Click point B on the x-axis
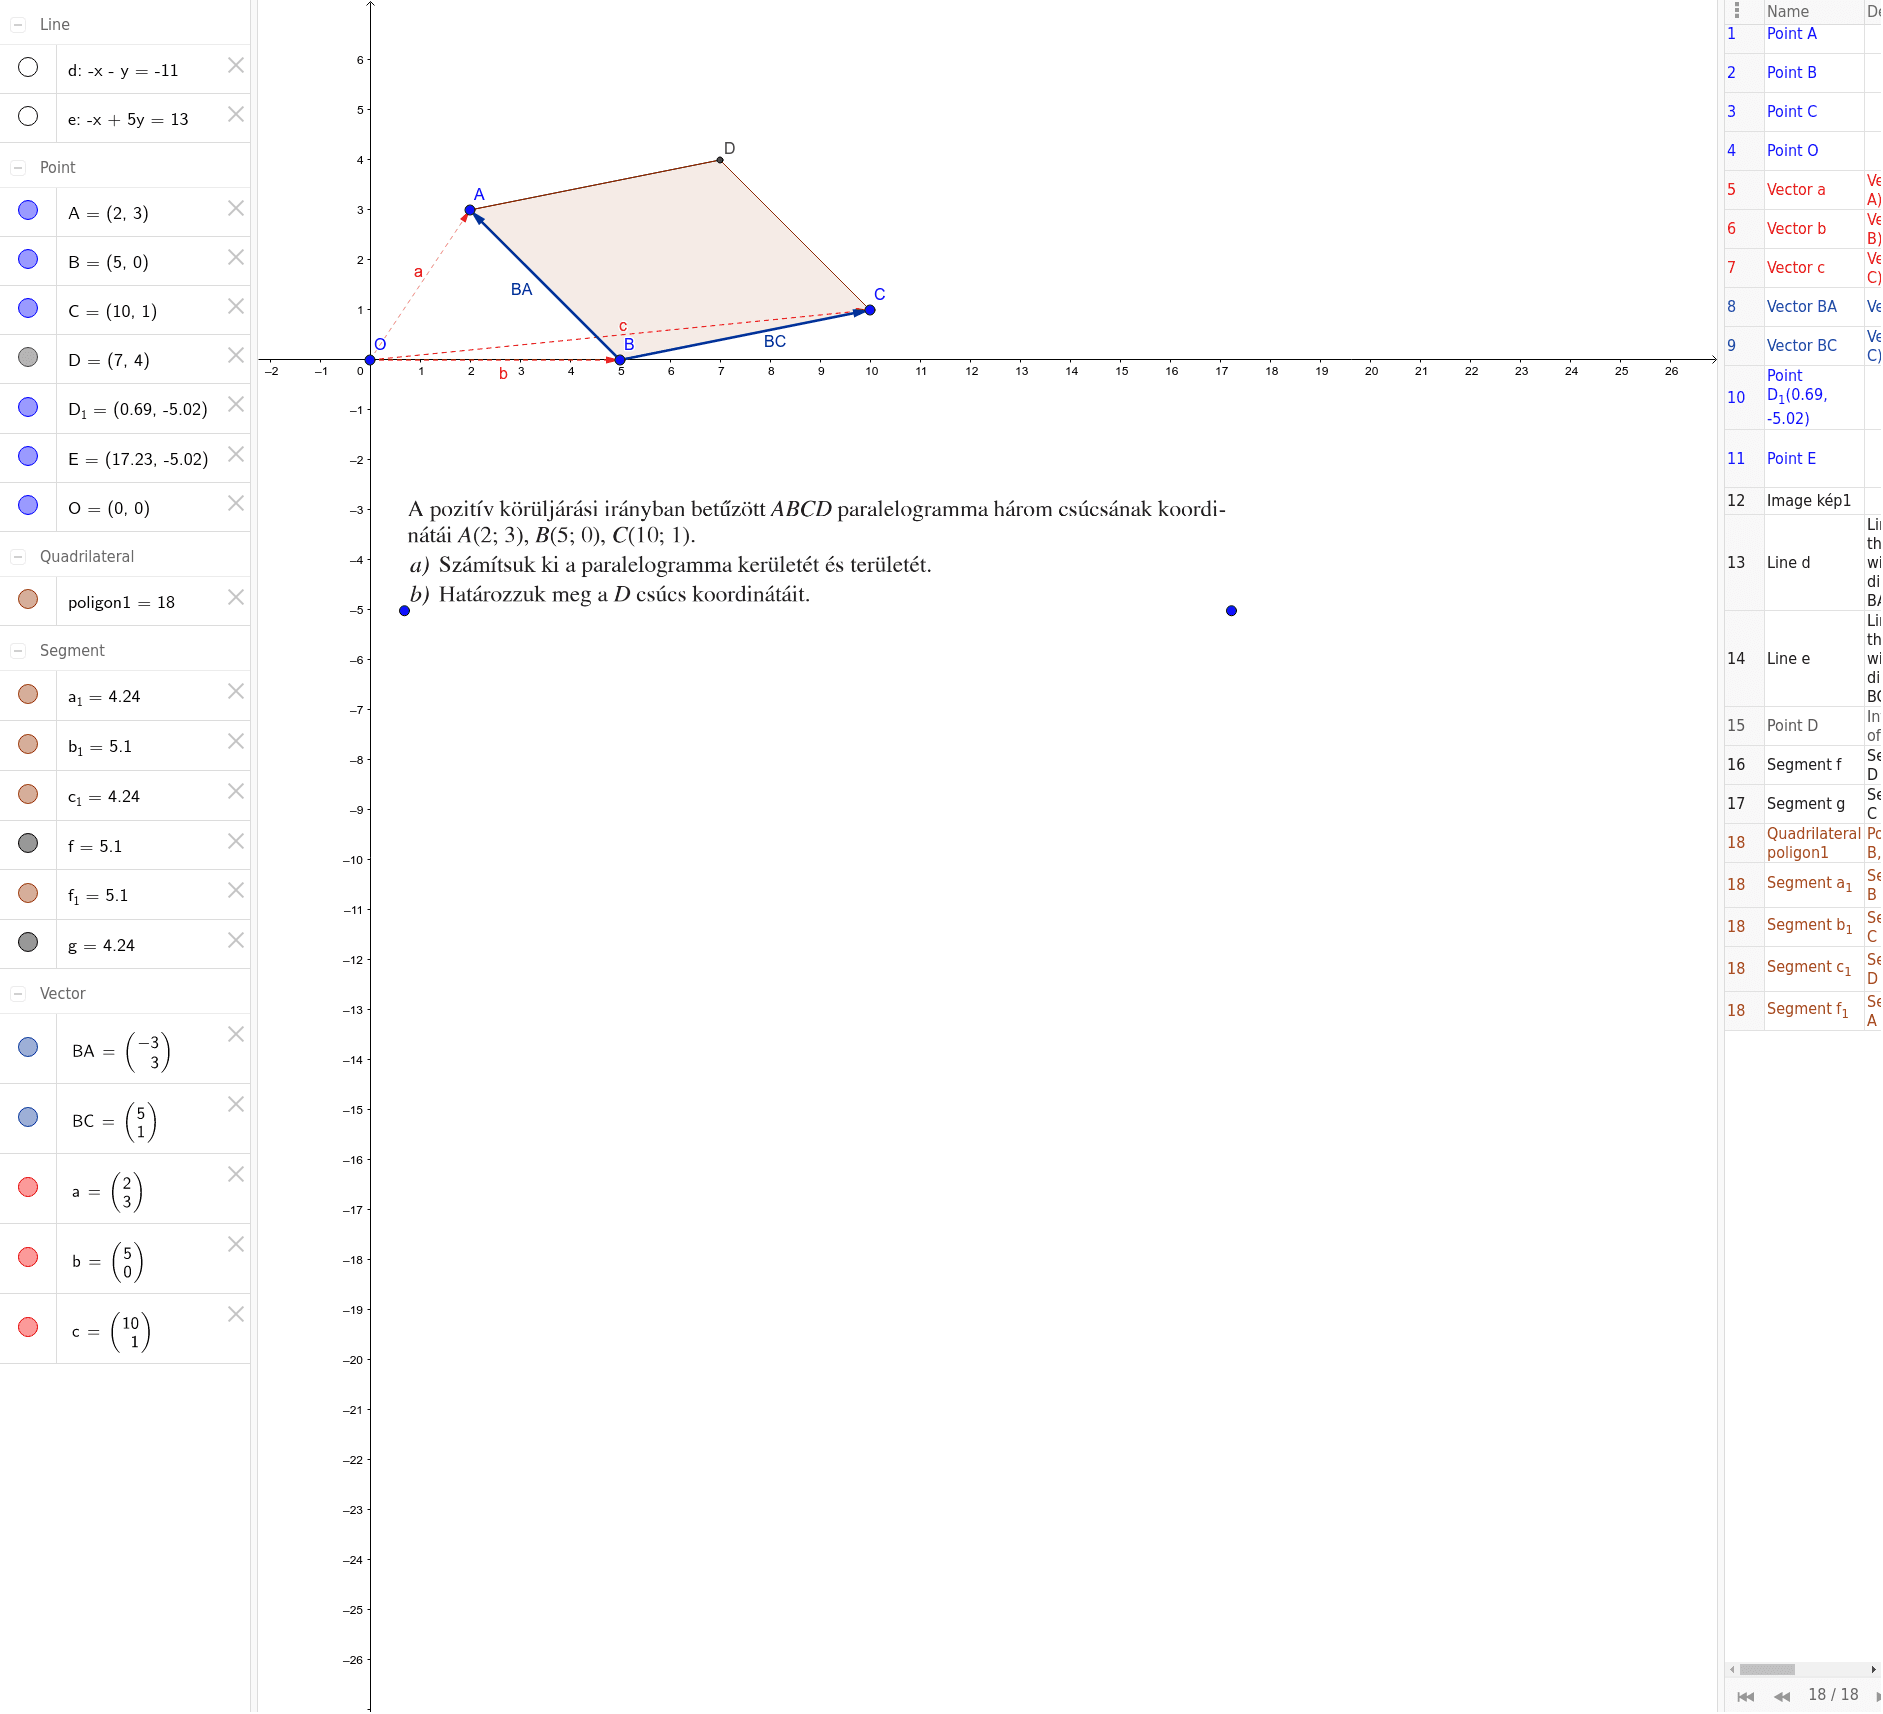 pos(620,360)
